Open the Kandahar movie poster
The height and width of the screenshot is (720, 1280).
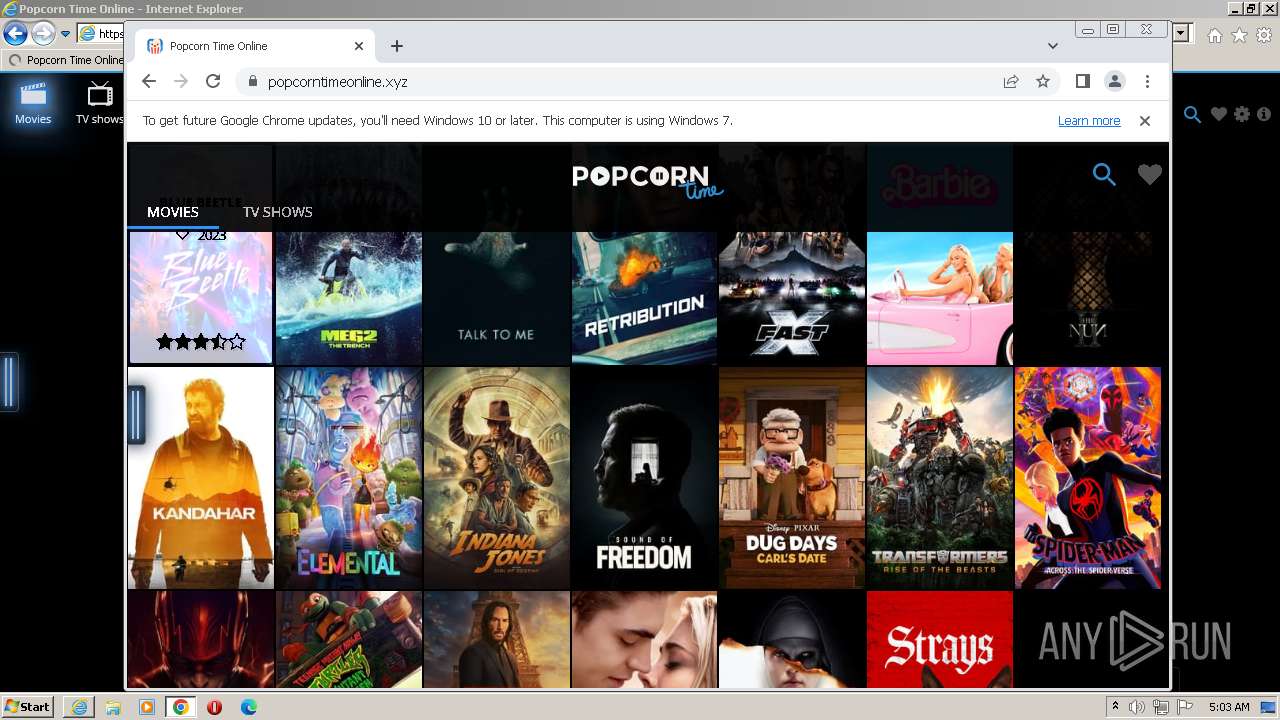[200, 478]
